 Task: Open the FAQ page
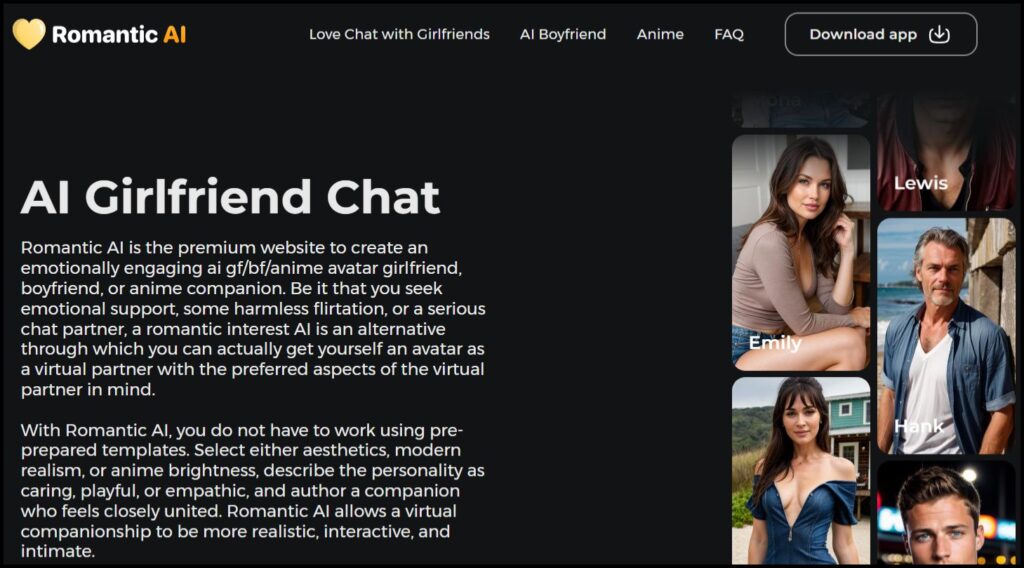[729, 34]
